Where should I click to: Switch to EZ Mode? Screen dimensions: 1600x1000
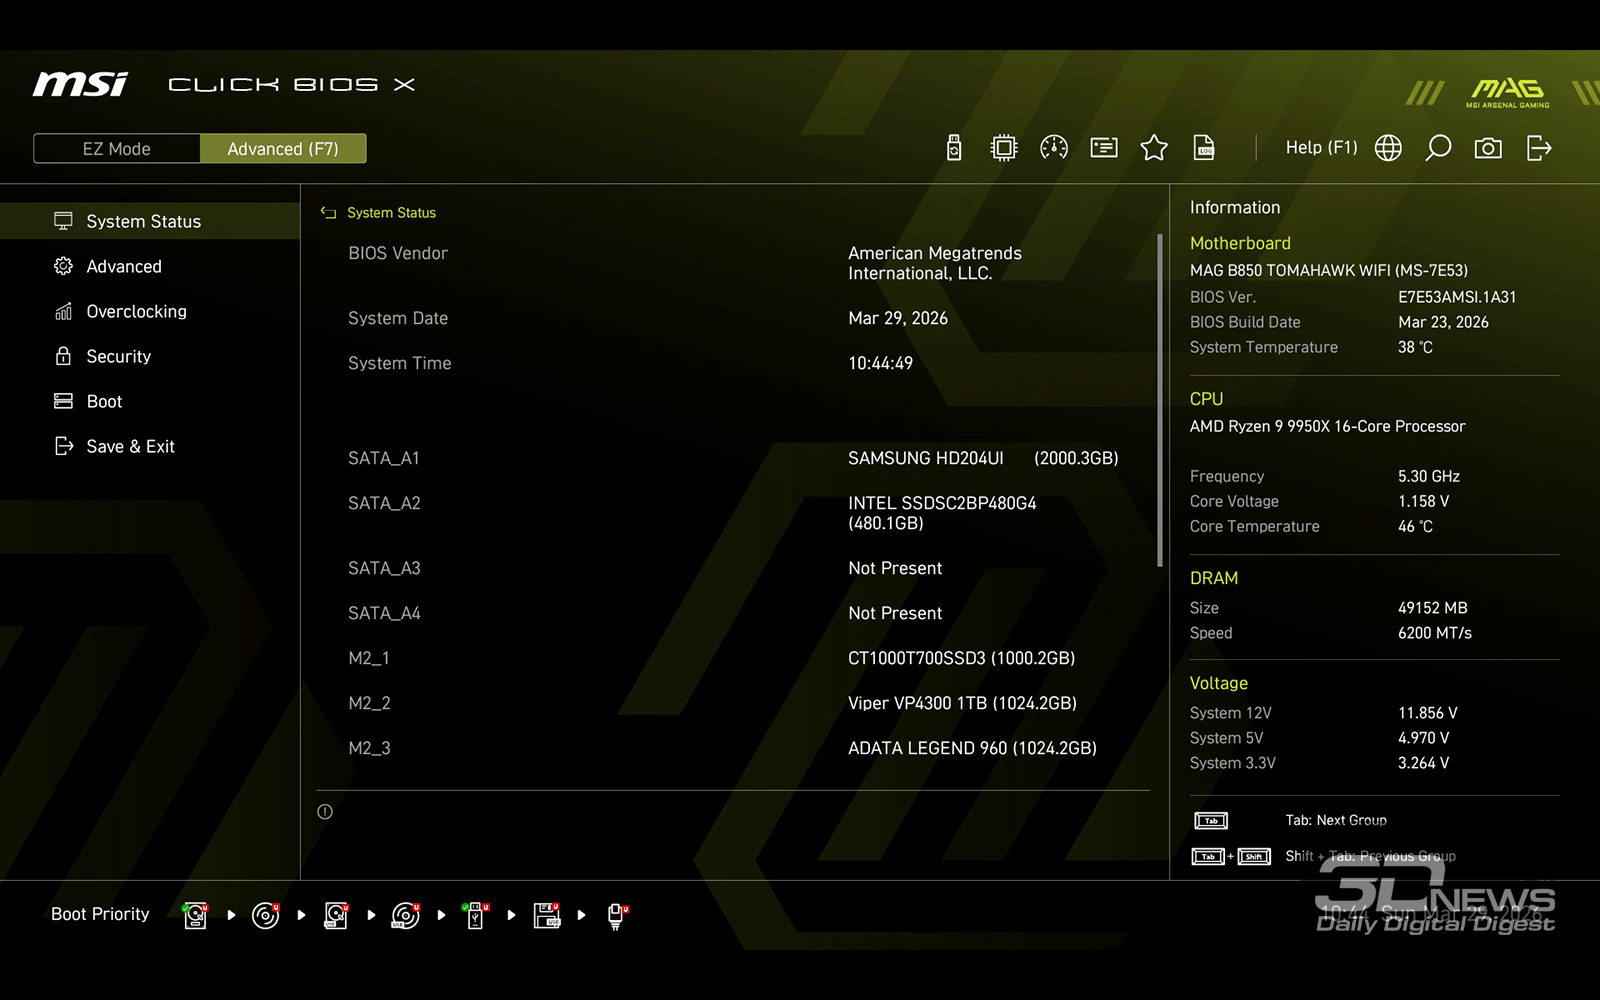click(x=117, y=148)
